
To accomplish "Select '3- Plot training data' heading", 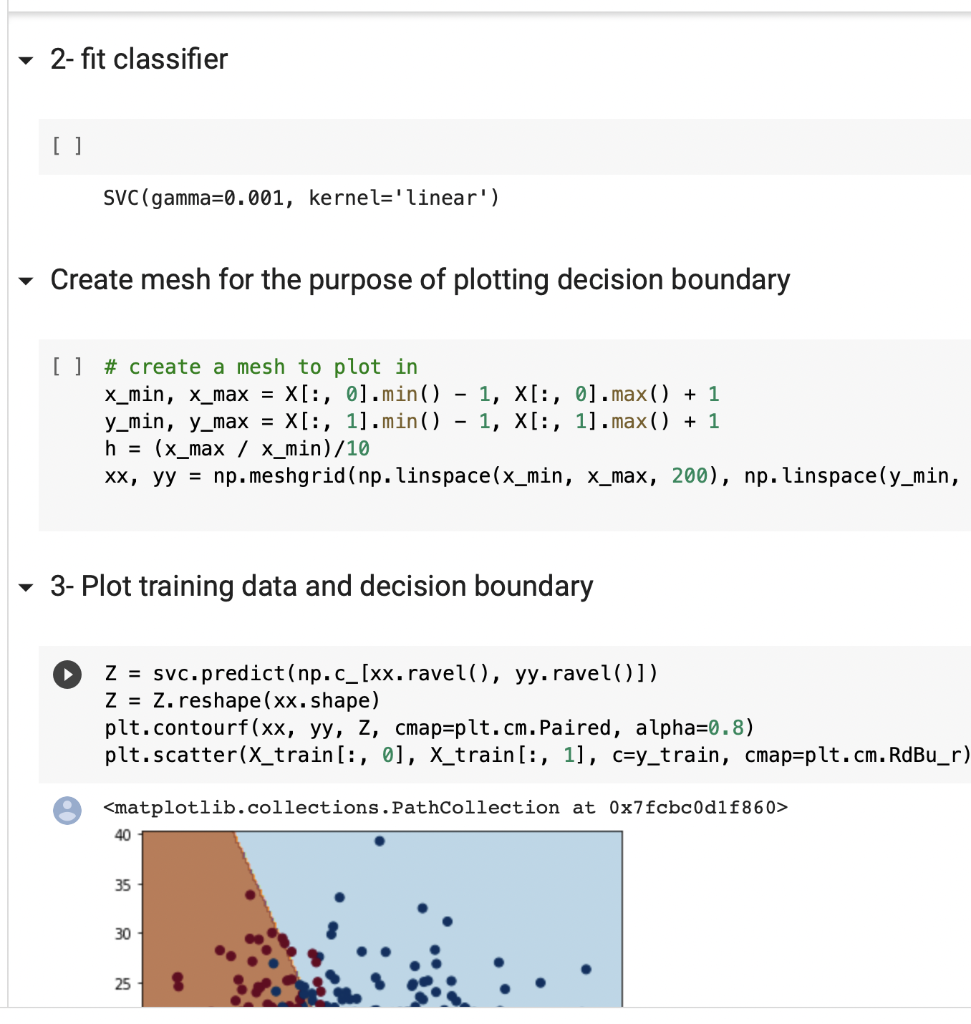I will (x=322, y=586).
